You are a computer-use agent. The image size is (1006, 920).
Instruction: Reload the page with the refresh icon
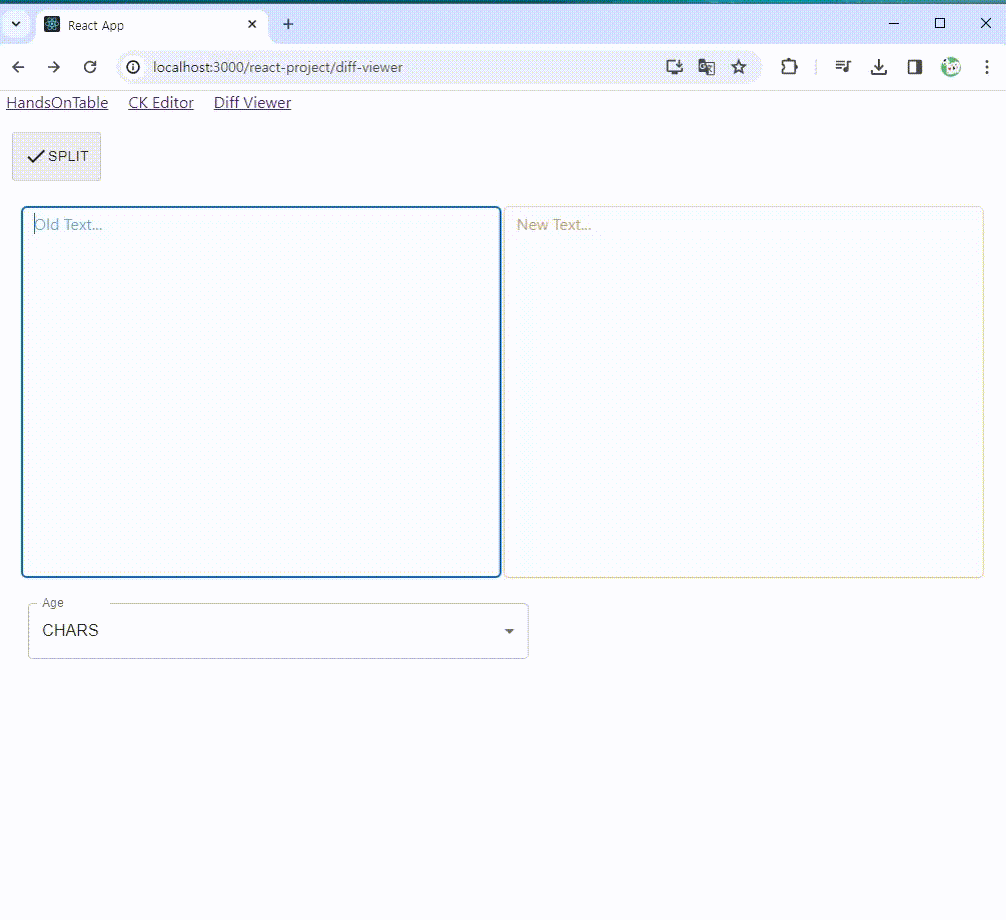pyautogui.click(x=90, y=67)
